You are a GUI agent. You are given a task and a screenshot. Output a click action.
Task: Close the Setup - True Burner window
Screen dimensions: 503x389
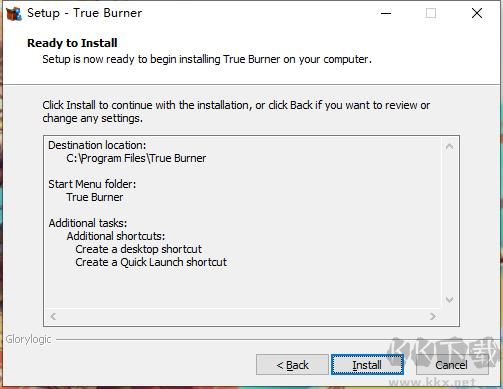click(477, 13)
